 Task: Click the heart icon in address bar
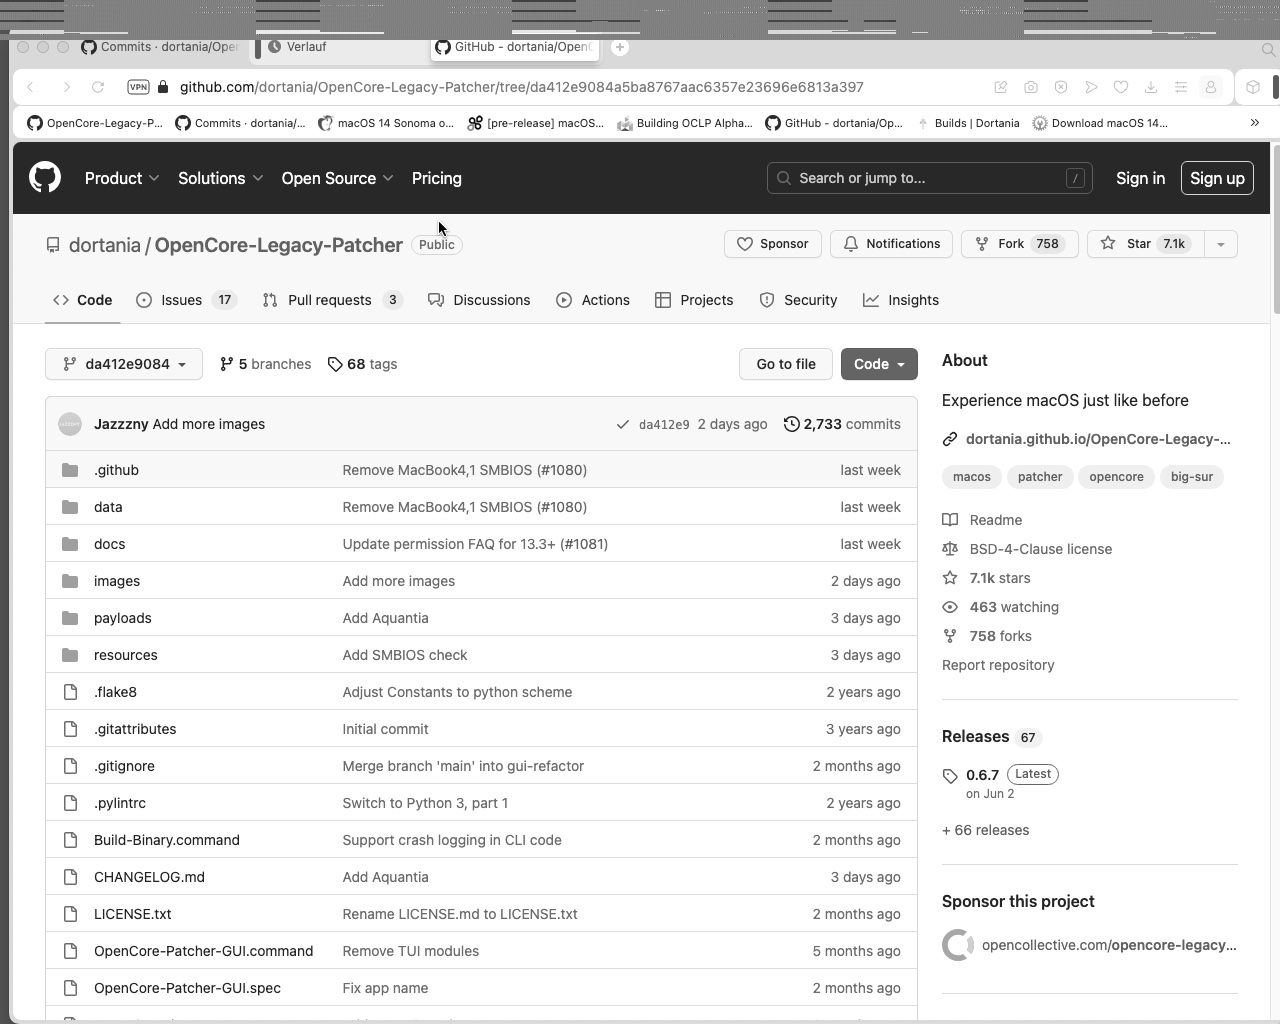[1121, 87]
